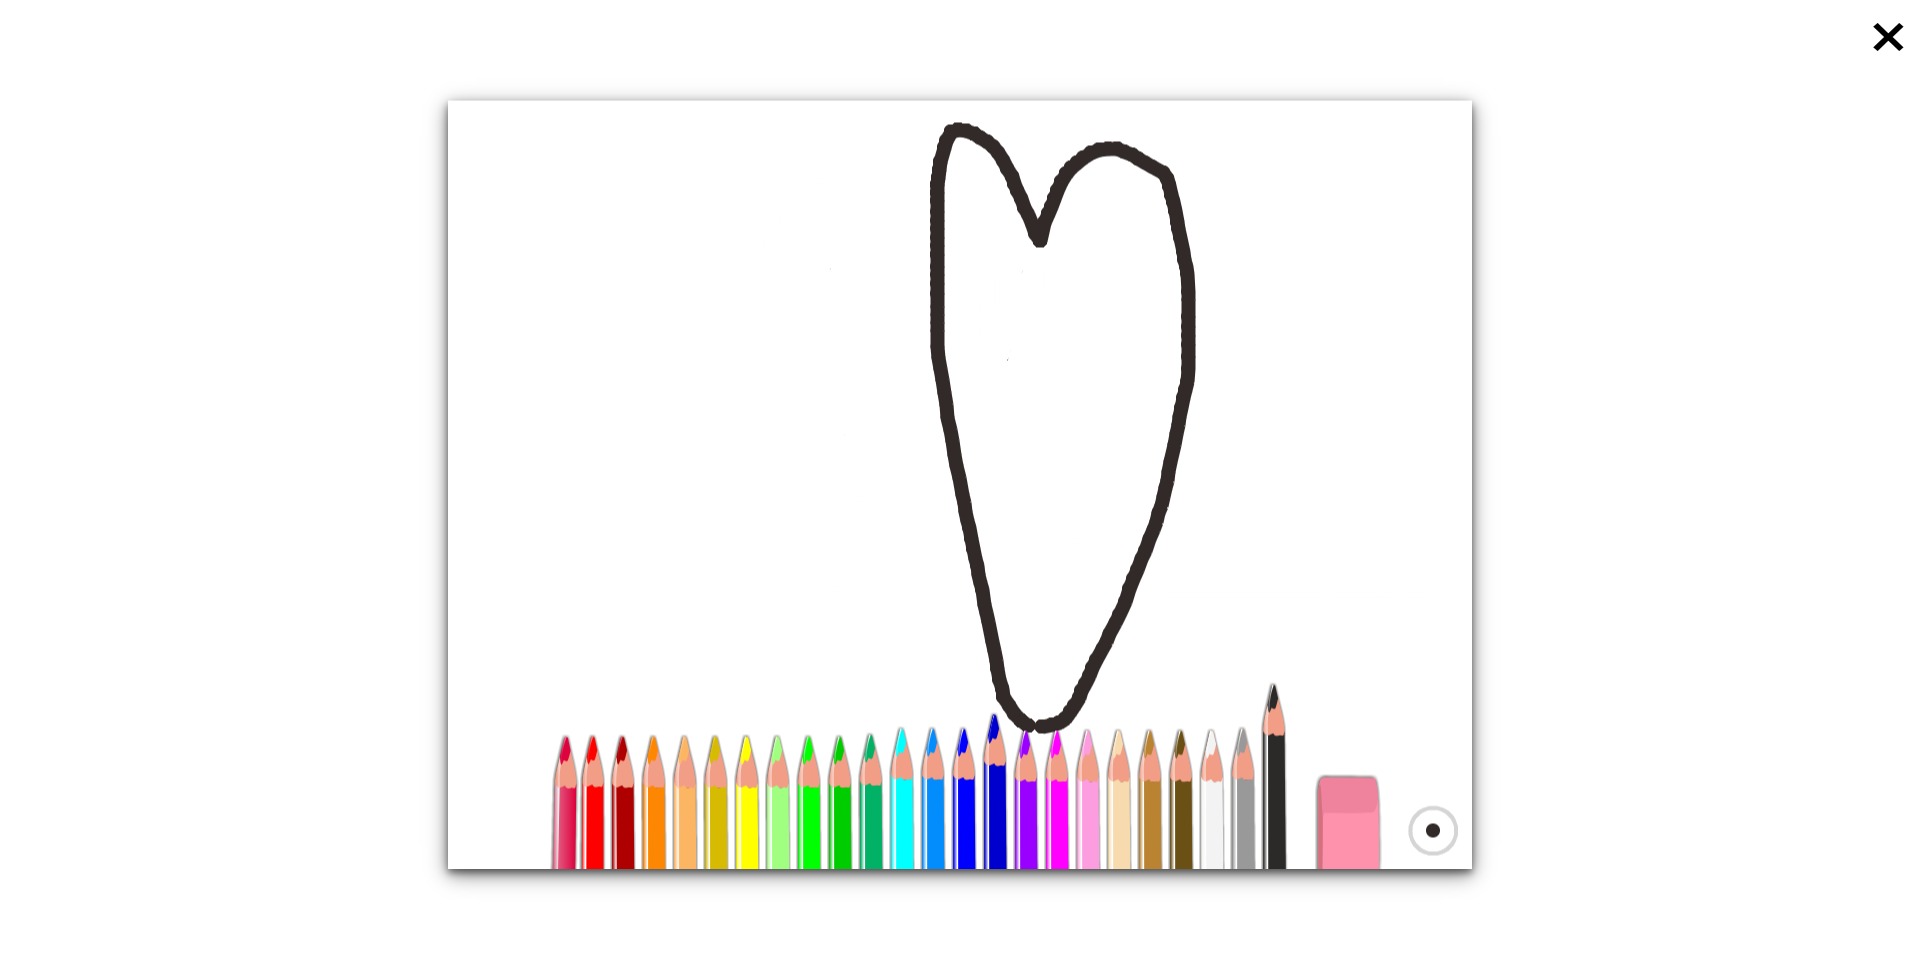
Task: Select the orange pencil
Action: pyautogui.click(x=654, y=803)
